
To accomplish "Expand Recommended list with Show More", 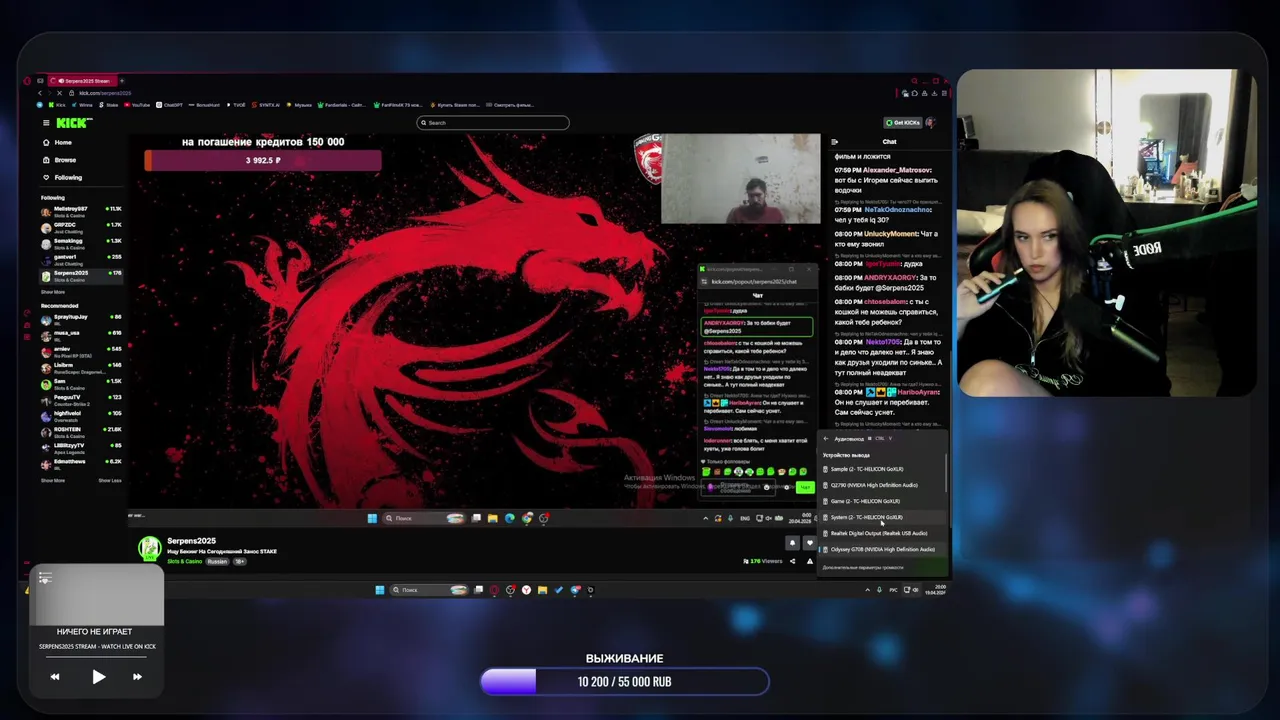I will point(52,480).
